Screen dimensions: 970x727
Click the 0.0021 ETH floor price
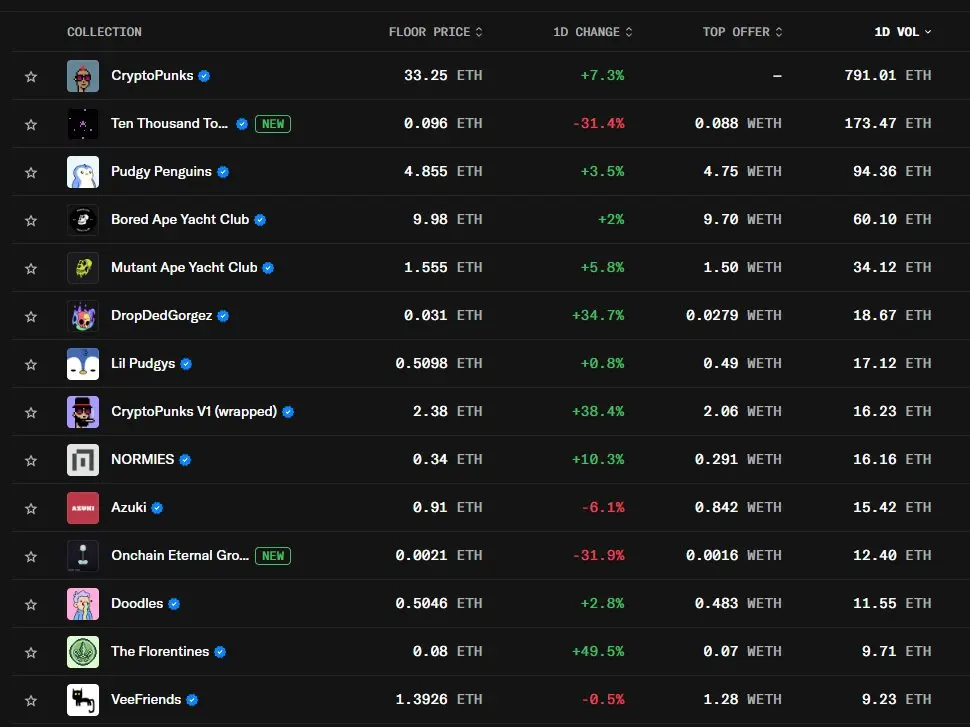[439, 556]
